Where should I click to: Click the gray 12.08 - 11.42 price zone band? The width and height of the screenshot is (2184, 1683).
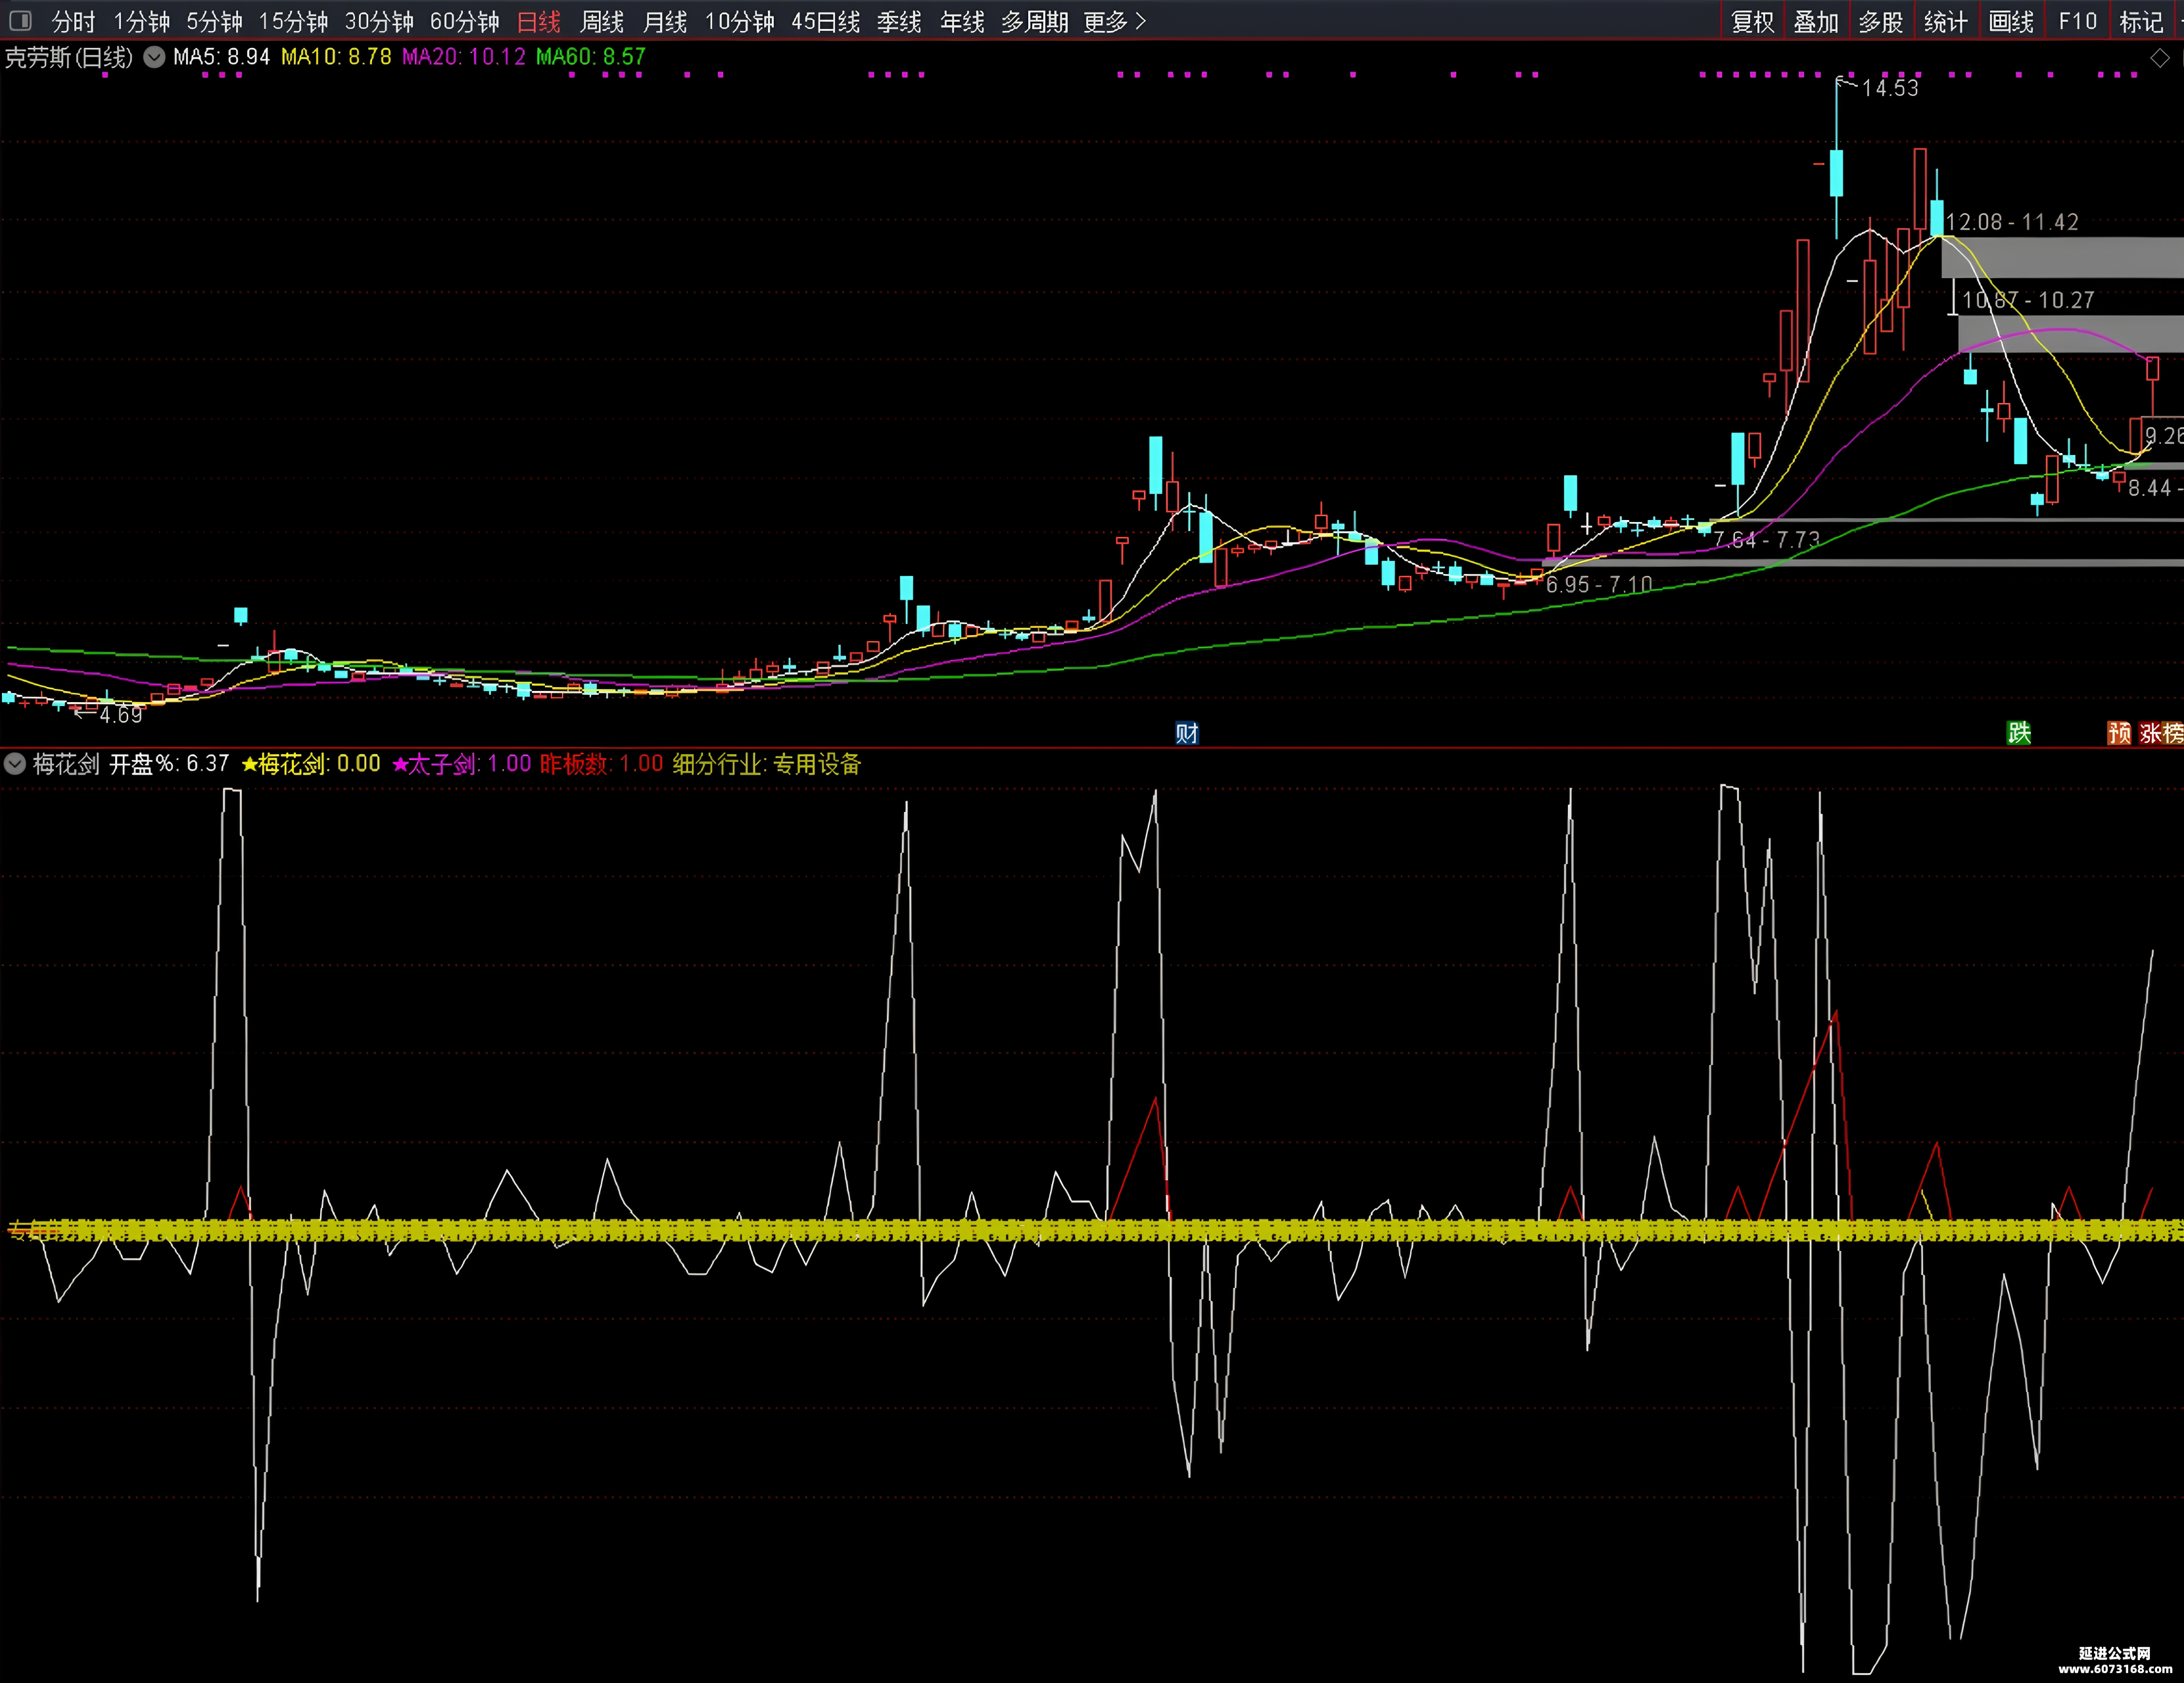(x=2062, y=257)
